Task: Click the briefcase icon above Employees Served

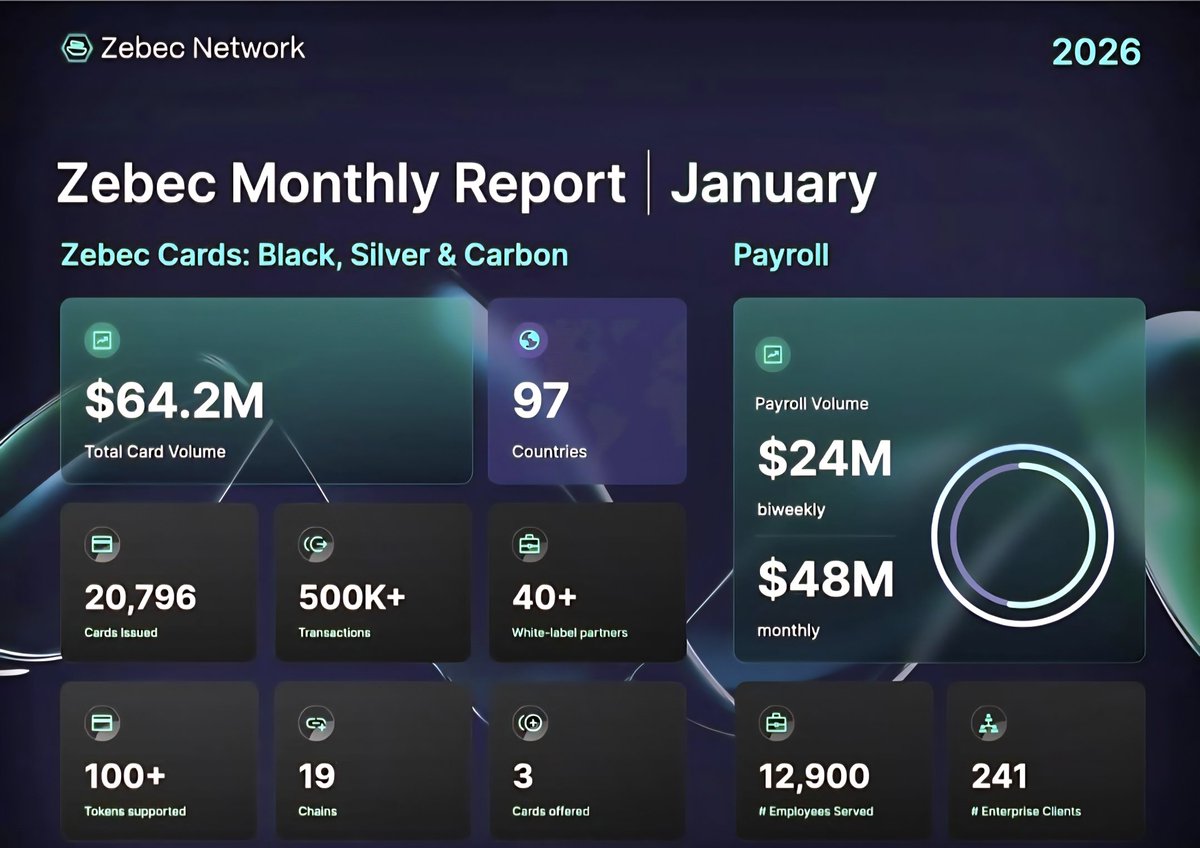Action: coord(776,723)
